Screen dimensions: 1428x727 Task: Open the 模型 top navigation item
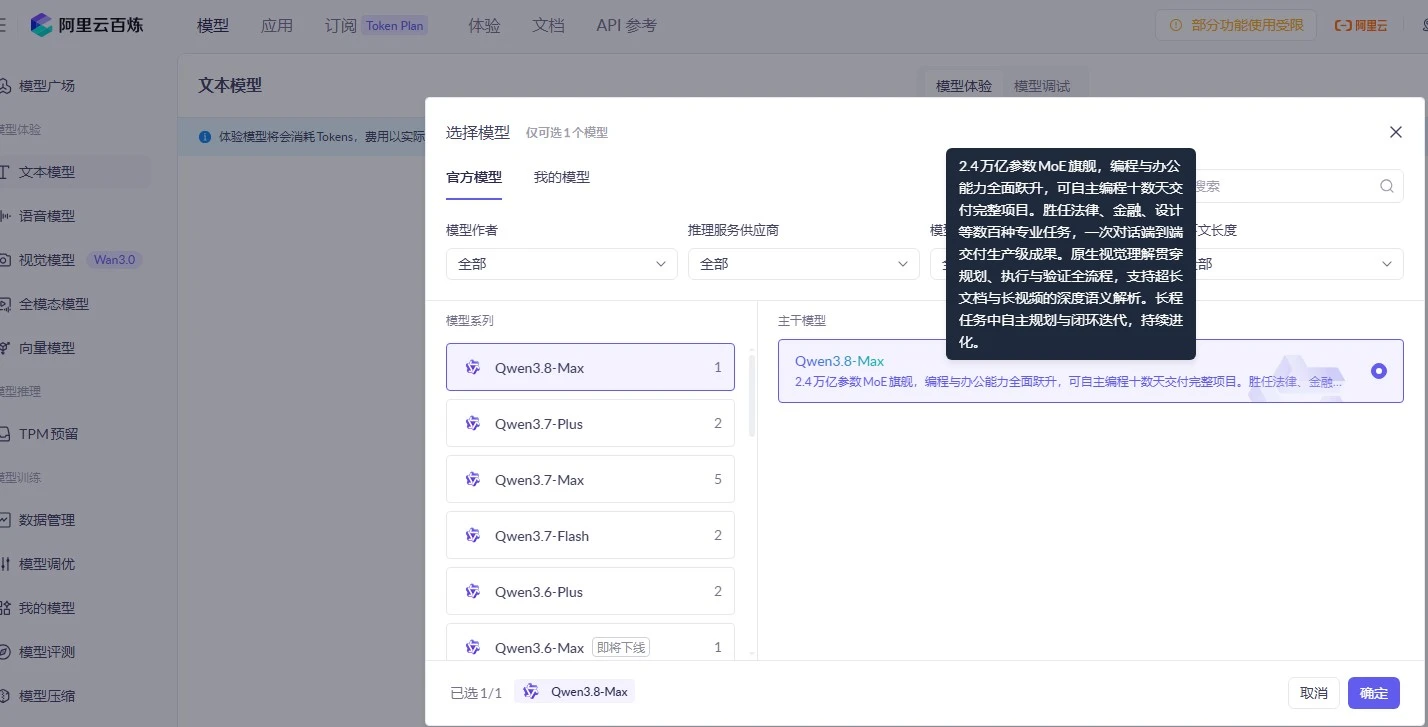pos(213,26)
